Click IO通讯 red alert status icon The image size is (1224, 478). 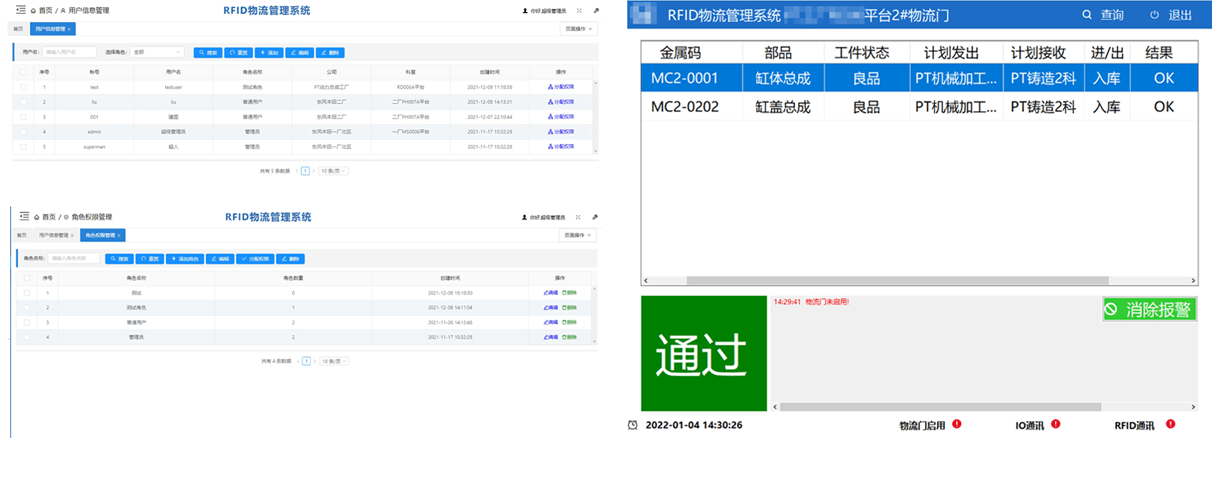[x=1056, y=424]
